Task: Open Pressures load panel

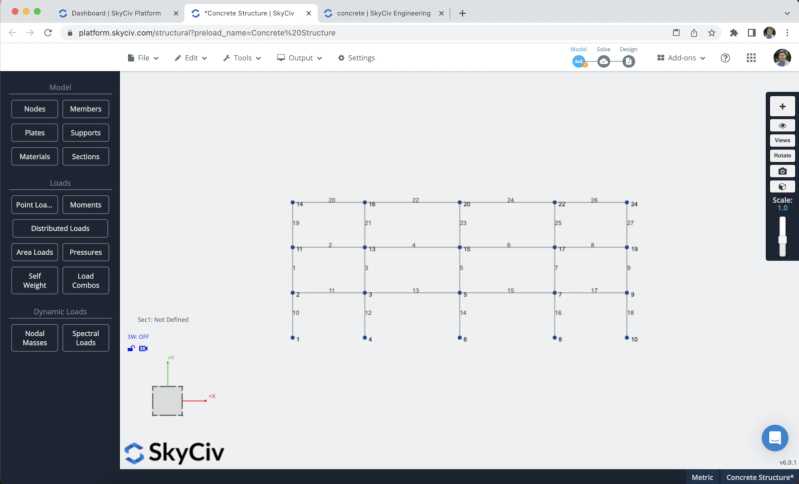Action: pos(86,252)
